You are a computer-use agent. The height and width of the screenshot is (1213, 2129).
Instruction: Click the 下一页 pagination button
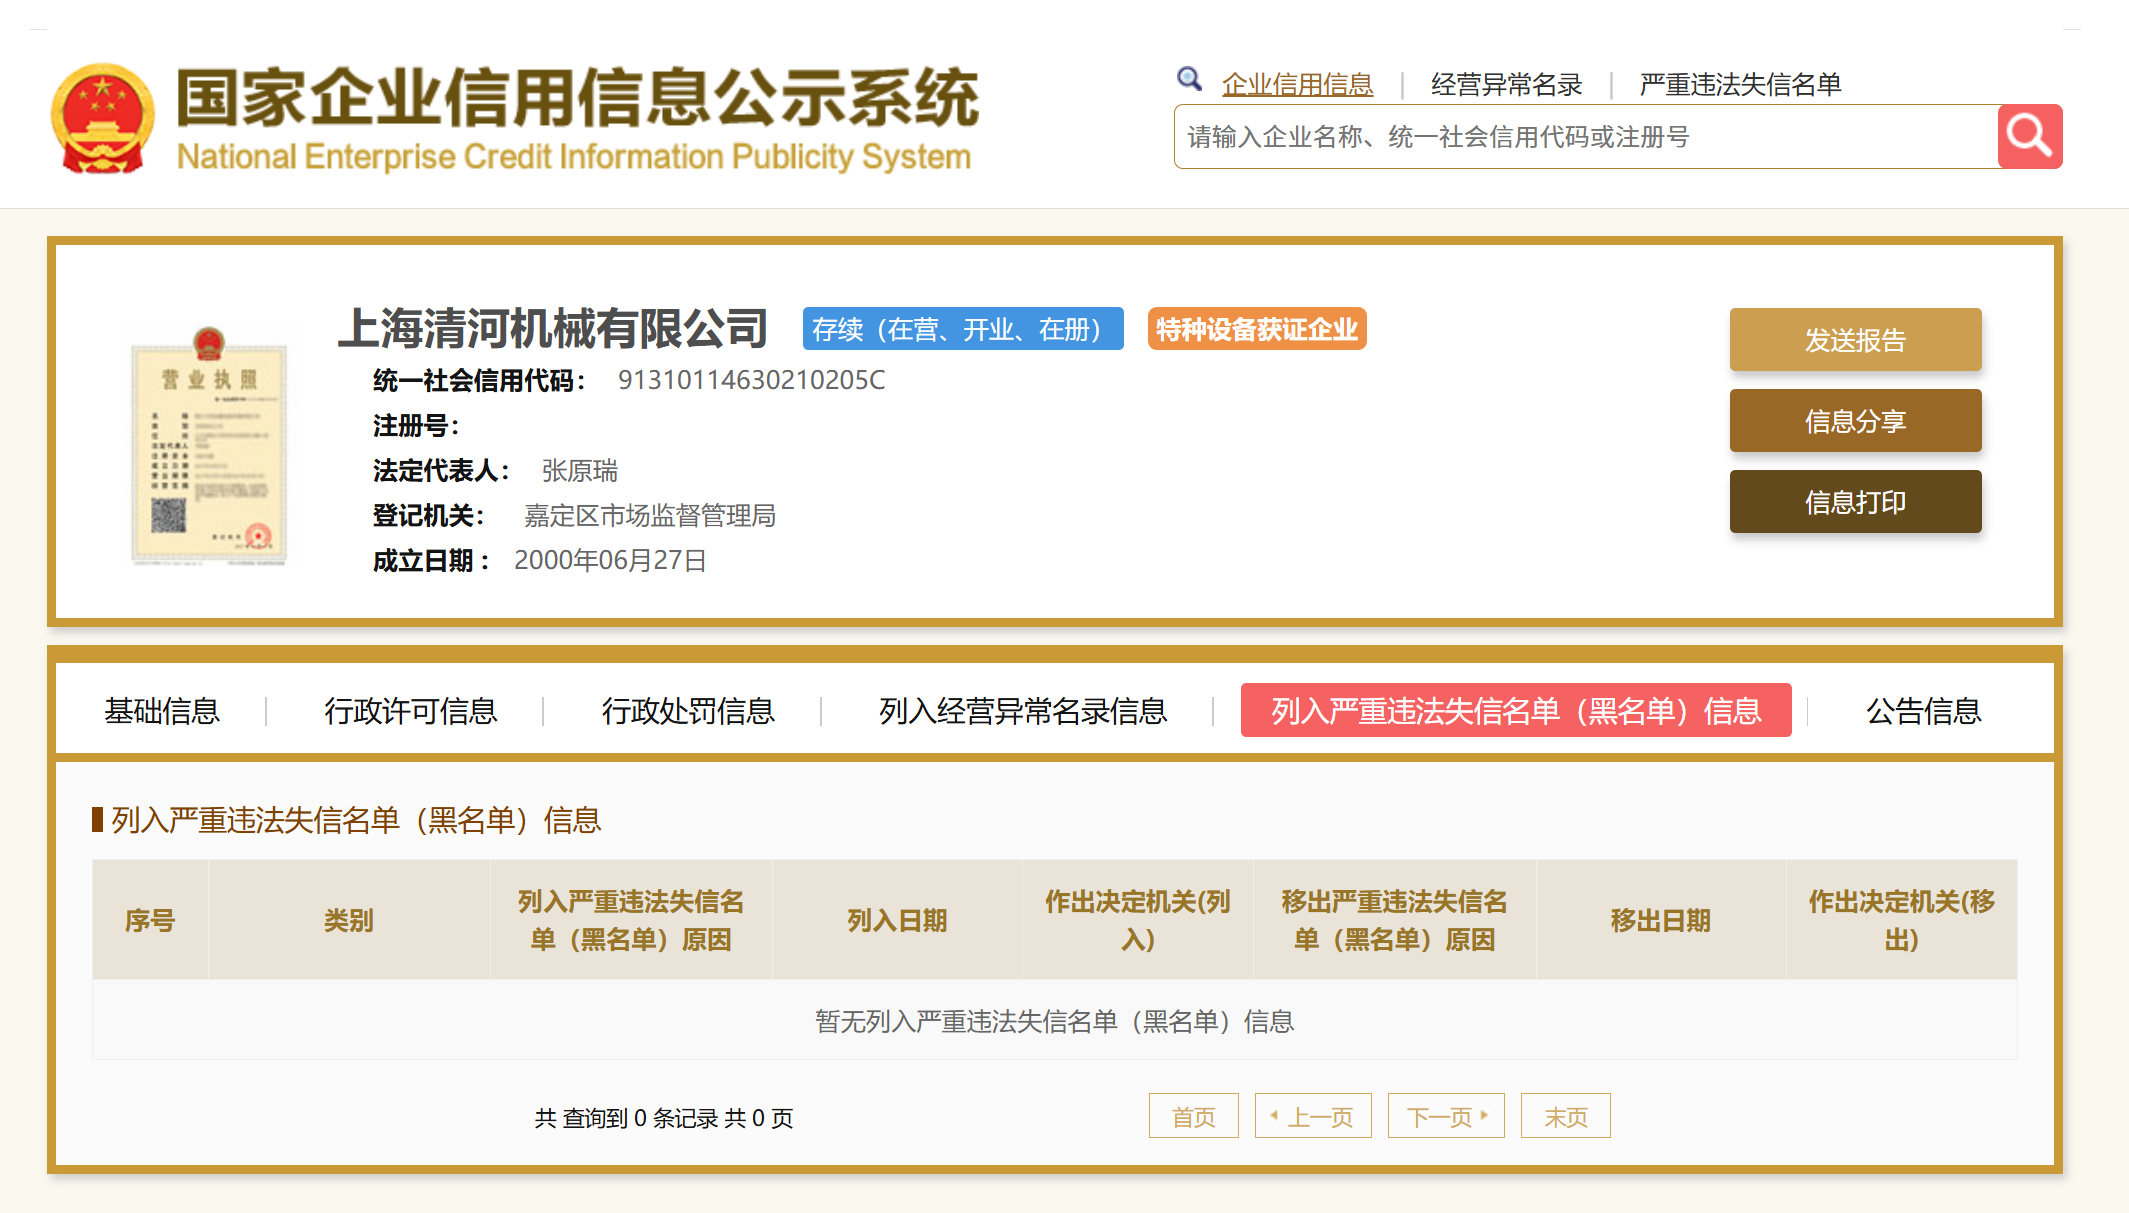click(1446, 1116)
